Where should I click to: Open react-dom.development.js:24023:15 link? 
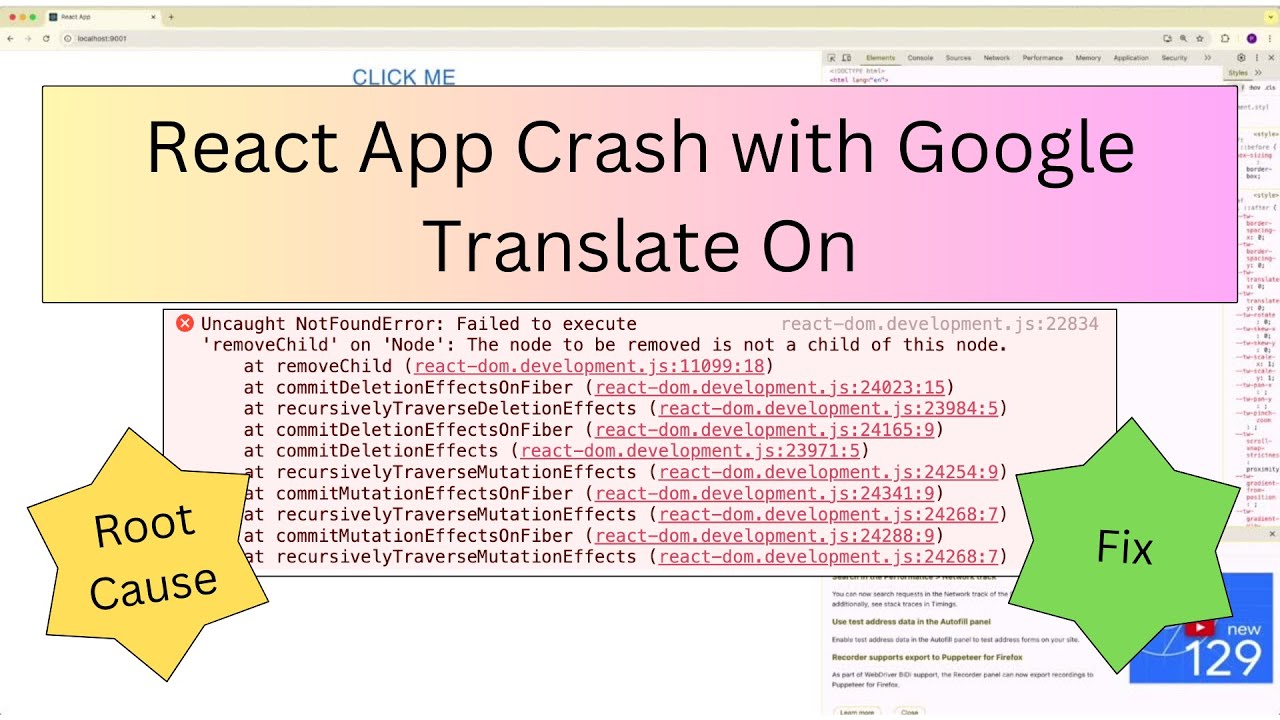coord(770,387)
